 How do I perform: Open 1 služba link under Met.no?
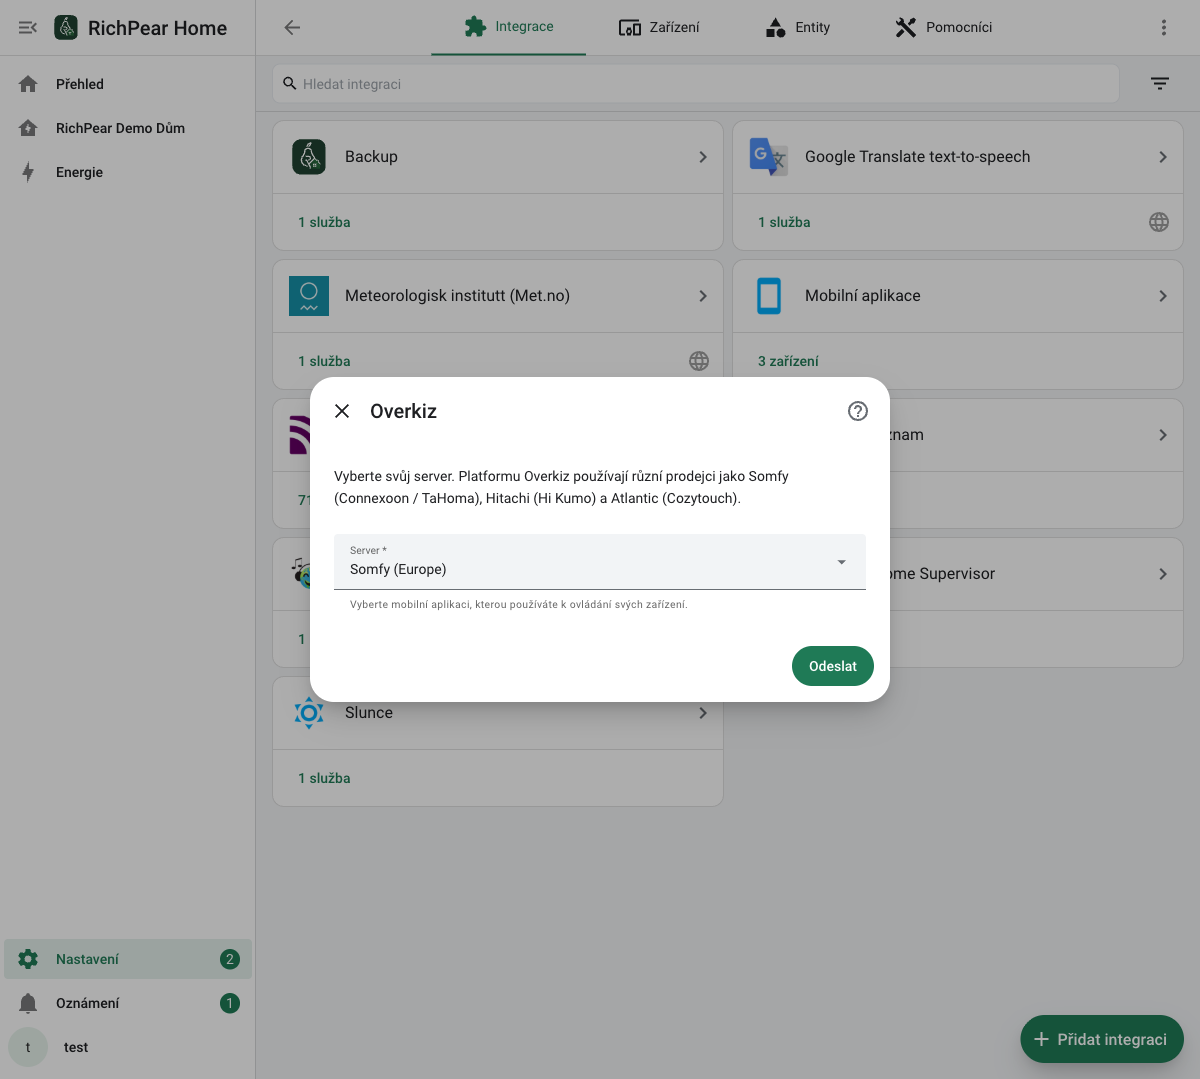(324, 361)
